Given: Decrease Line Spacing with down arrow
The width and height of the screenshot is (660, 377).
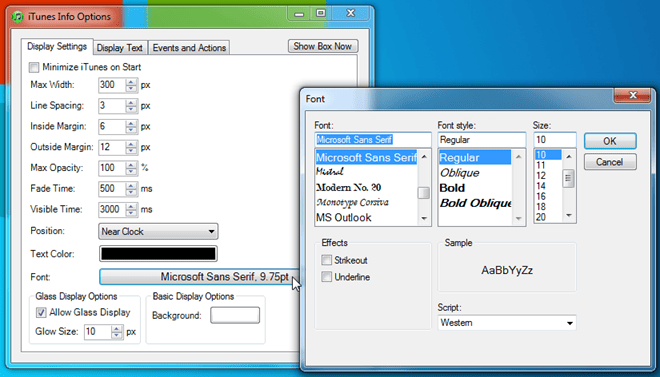Looking at the screenshot, I should click(x=131, y=109).
